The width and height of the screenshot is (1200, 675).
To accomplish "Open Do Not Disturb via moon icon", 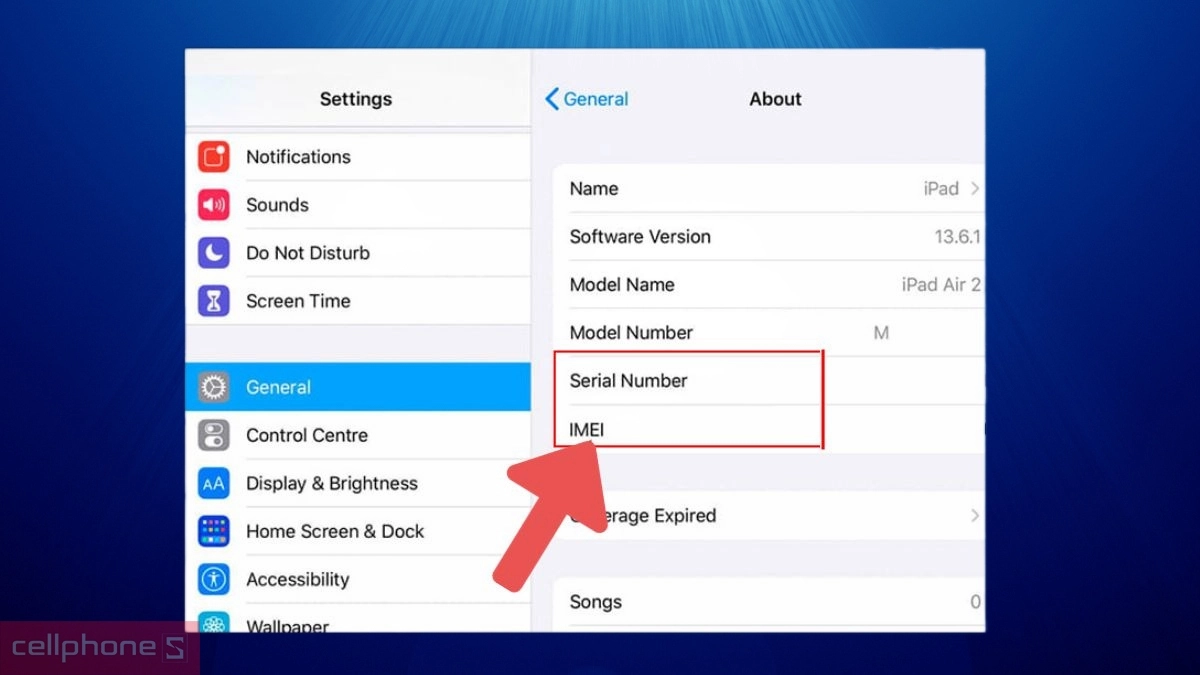I will point(213,252).
